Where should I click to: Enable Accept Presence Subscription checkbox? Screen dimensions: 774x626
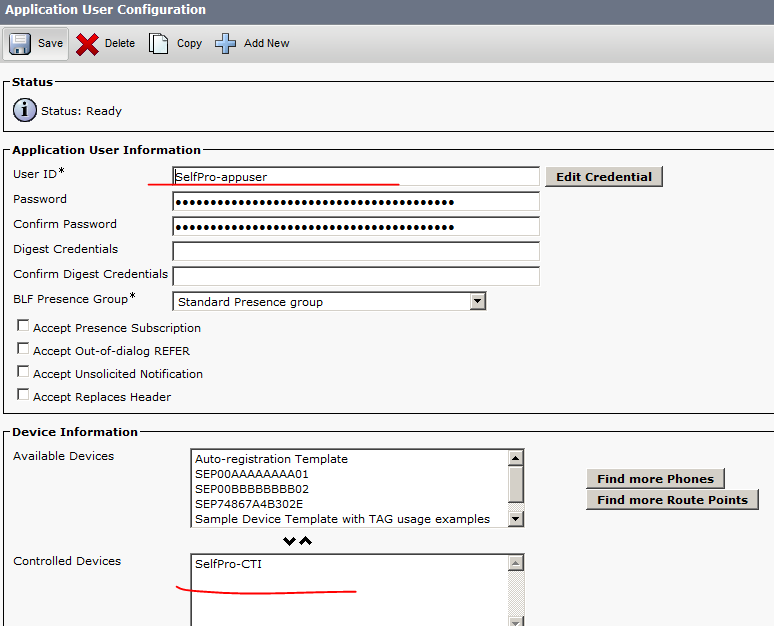[x=23, y=325]
